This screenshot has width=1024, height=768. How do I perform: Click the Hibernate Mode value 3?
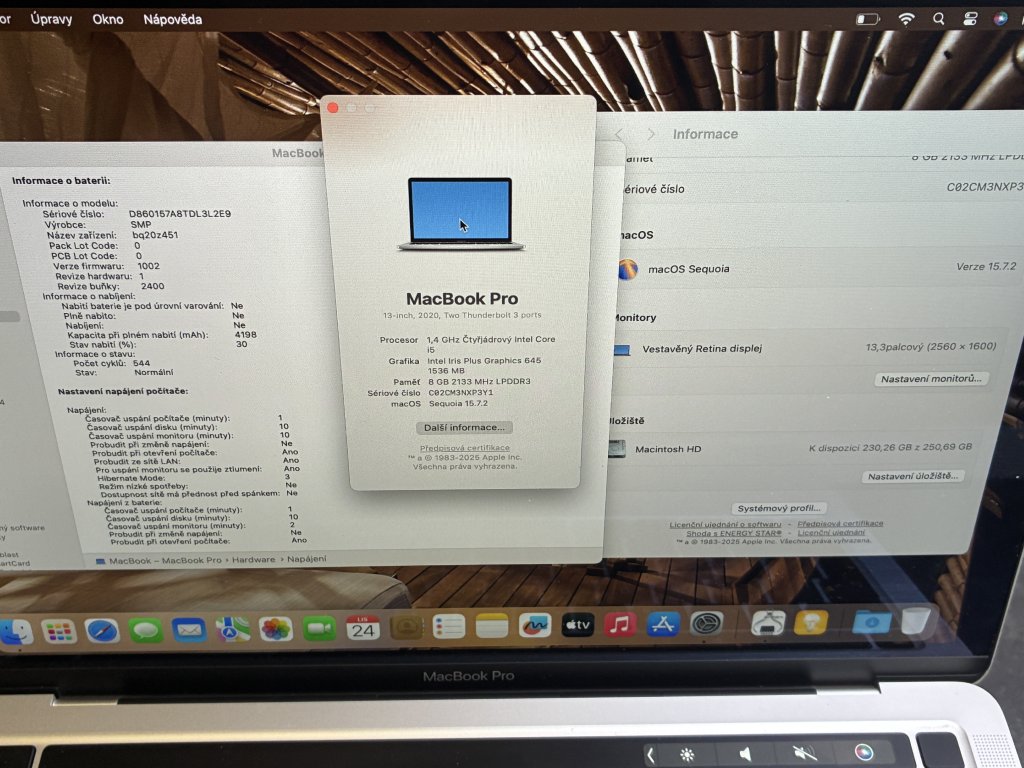(x=287, y=477)
